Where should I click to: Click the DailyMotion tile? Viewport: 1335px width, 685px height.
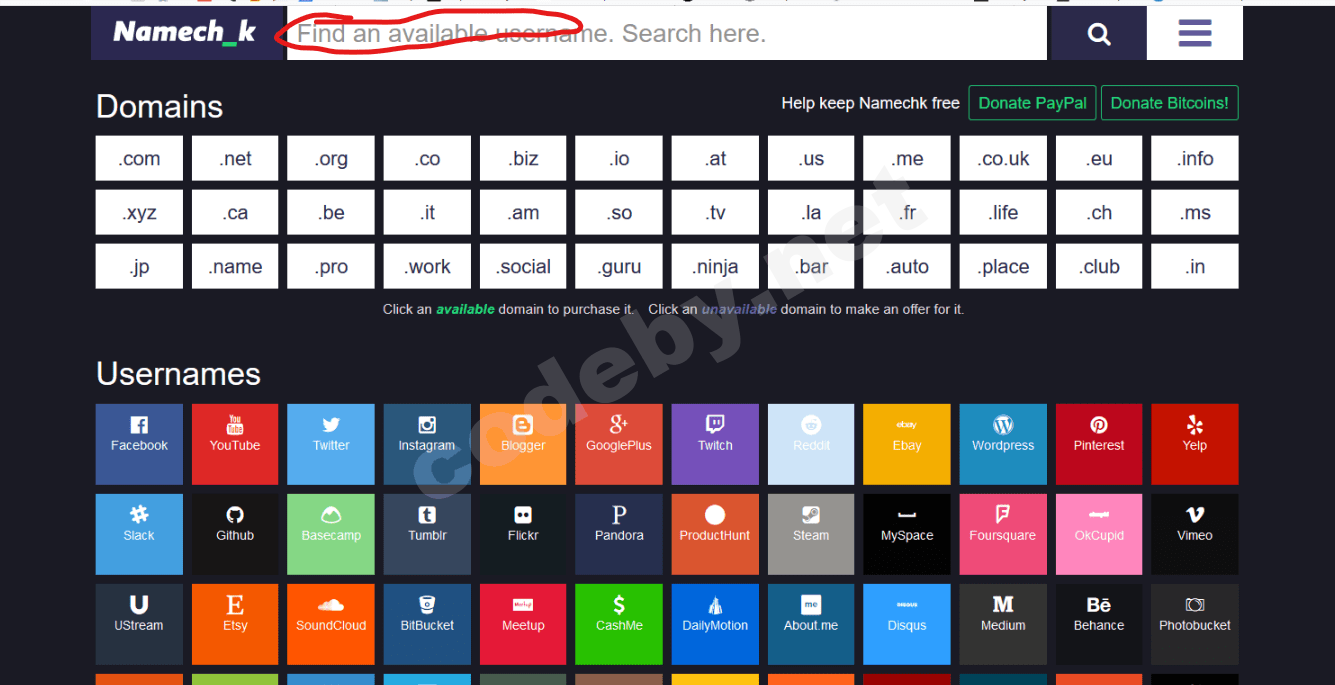pyautogui.click(x=715, y=624)
